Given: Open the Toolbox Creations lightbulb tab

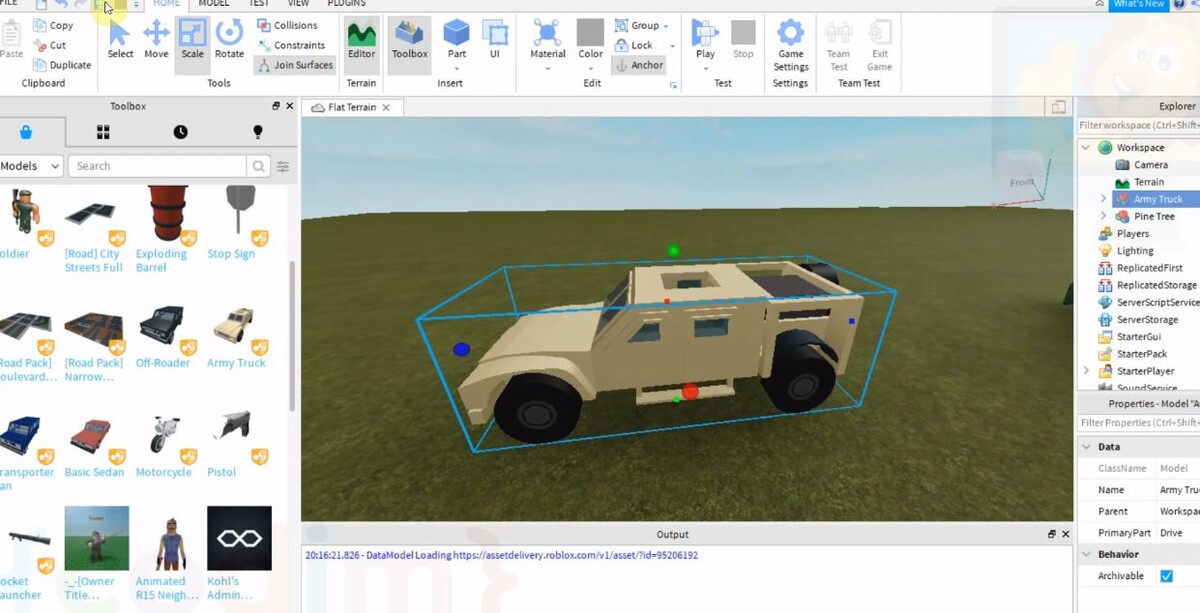Looking at the screenshot, I should pos(258,132).
